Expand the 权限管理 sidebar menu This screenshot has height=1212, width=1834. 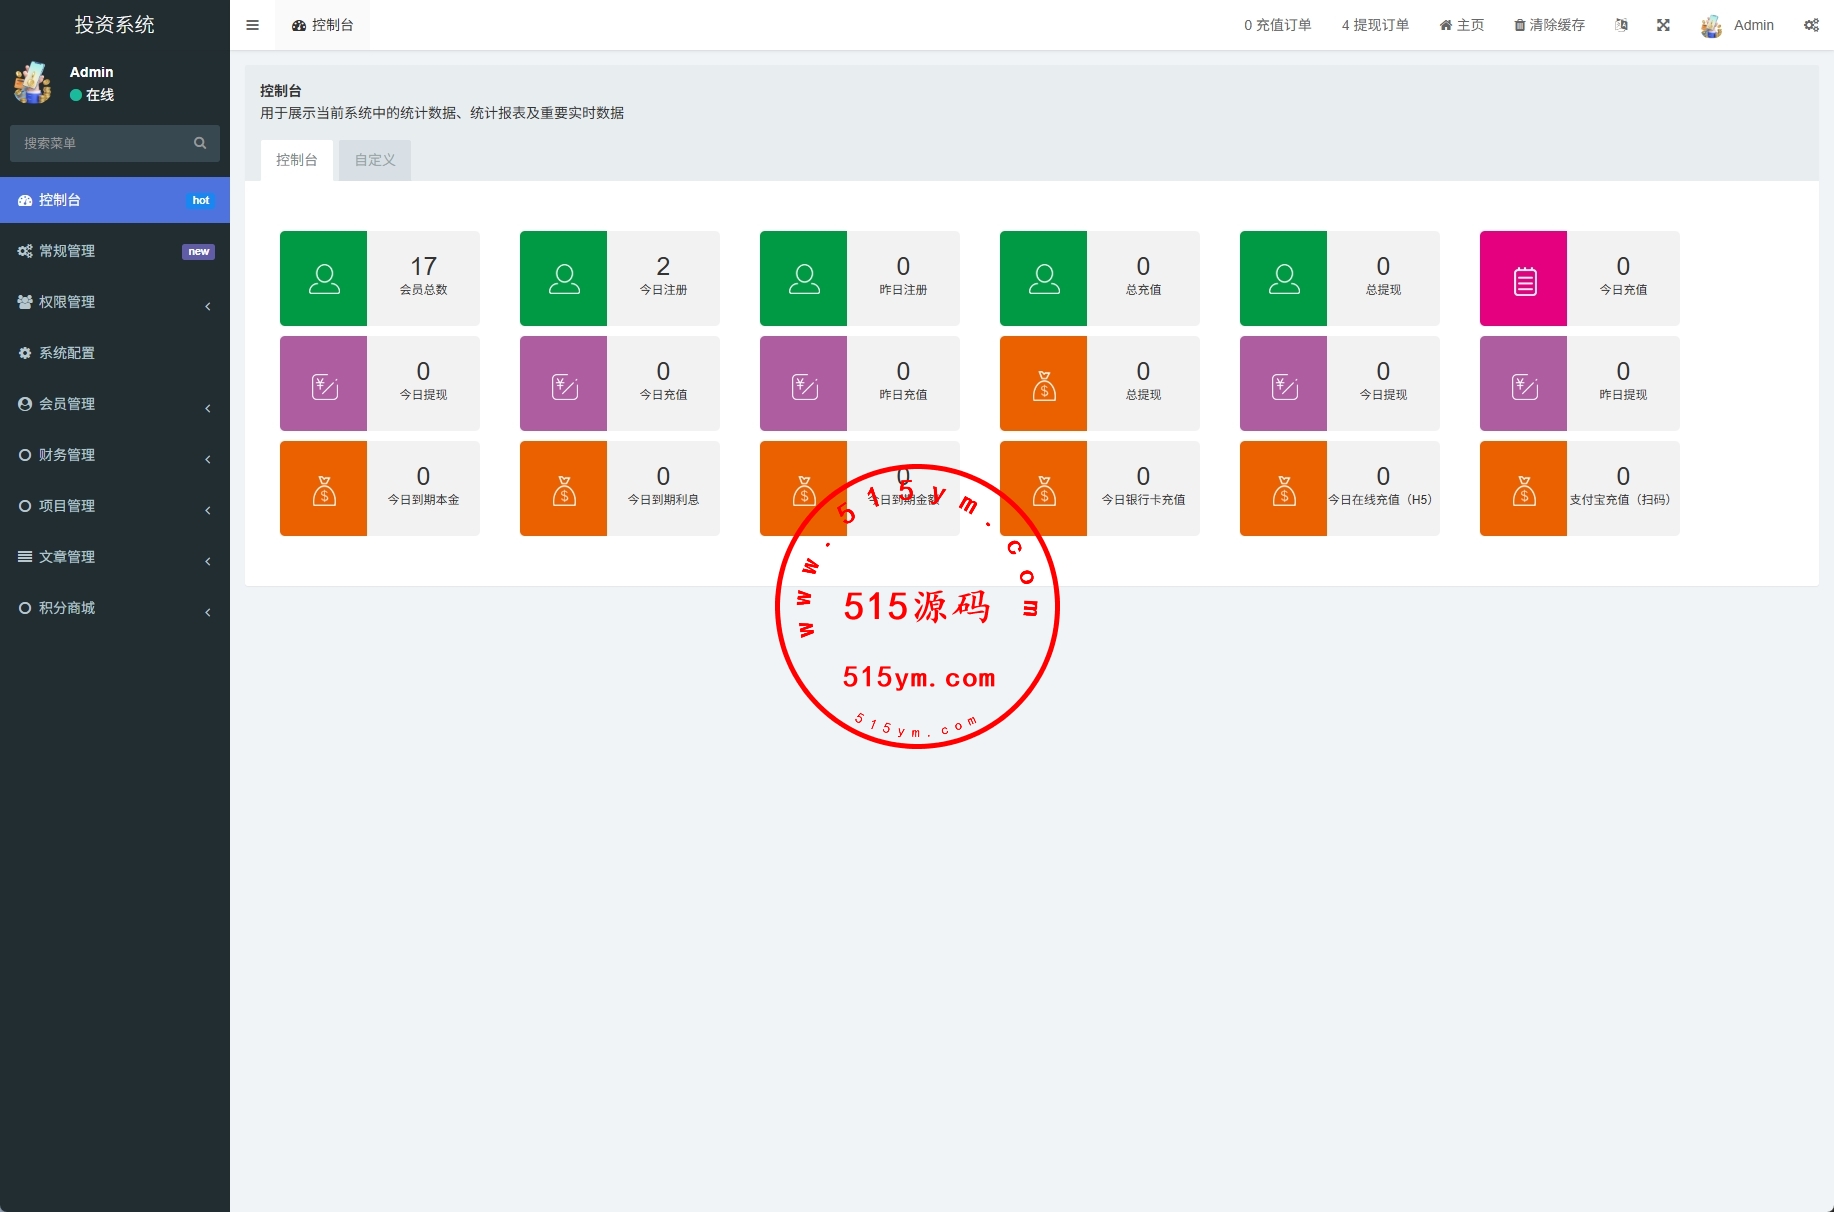[114, 302]
